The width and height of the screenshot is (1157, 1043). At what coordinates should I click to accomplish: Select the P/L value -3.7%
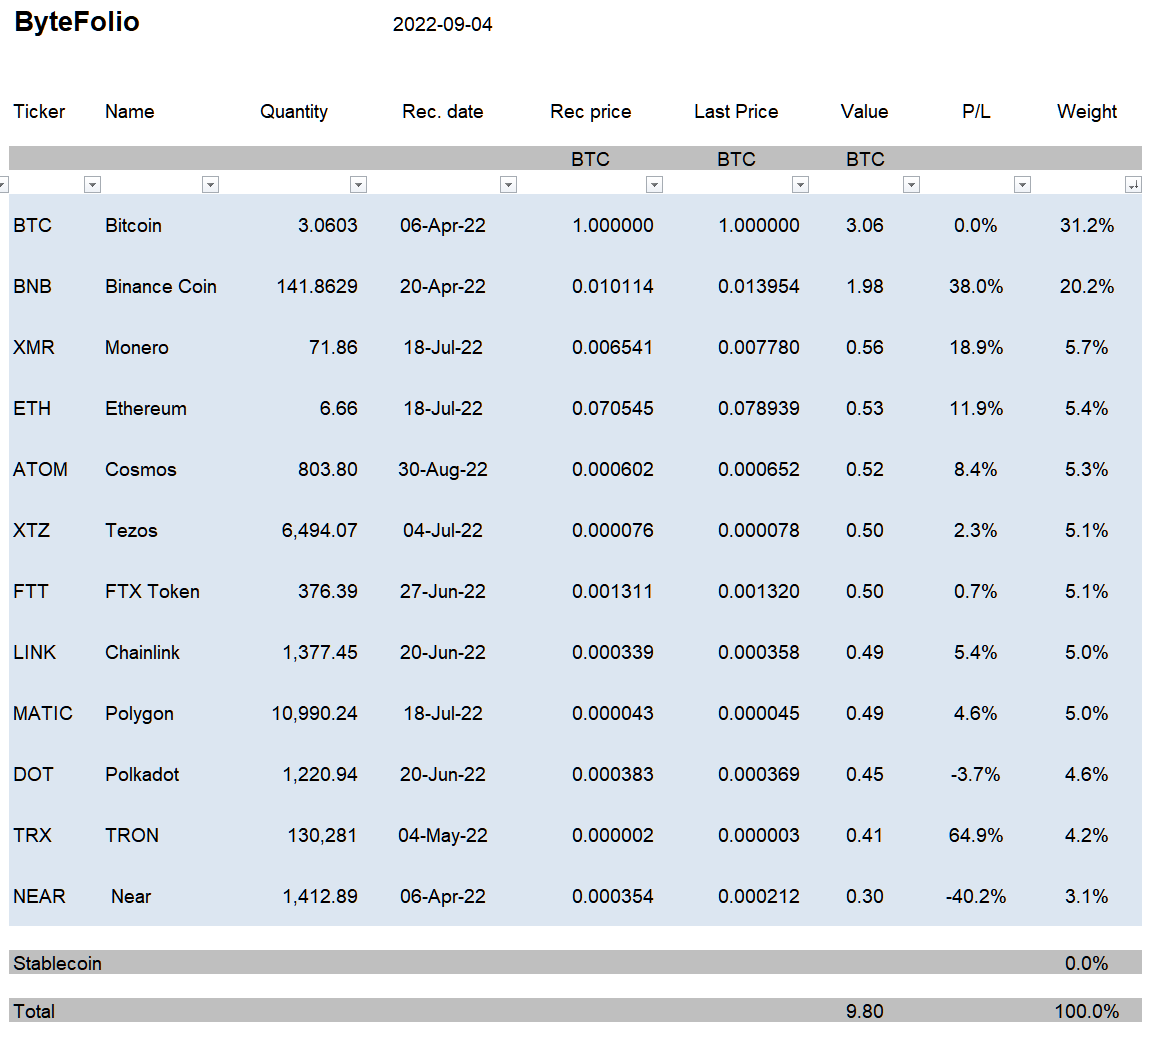(x=975, y=775)
